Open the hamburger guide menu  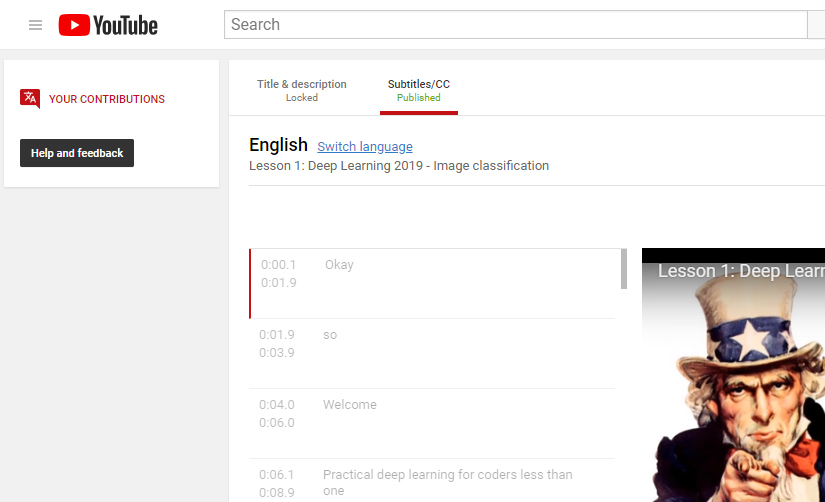pos(35,25)
